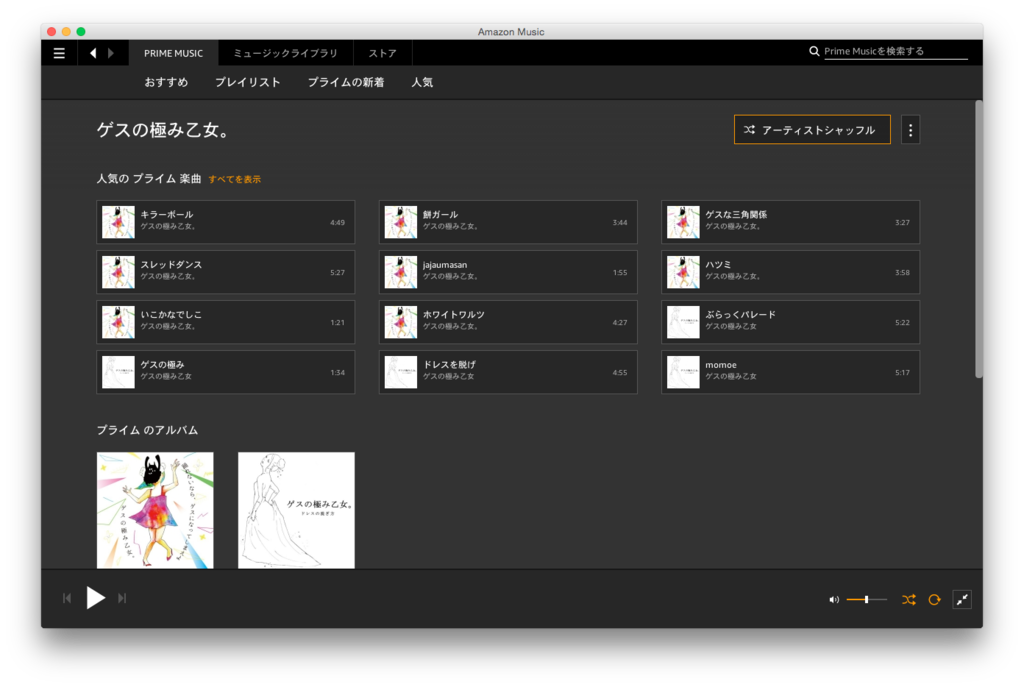Focus the Prime Music search field

point(895,51)
